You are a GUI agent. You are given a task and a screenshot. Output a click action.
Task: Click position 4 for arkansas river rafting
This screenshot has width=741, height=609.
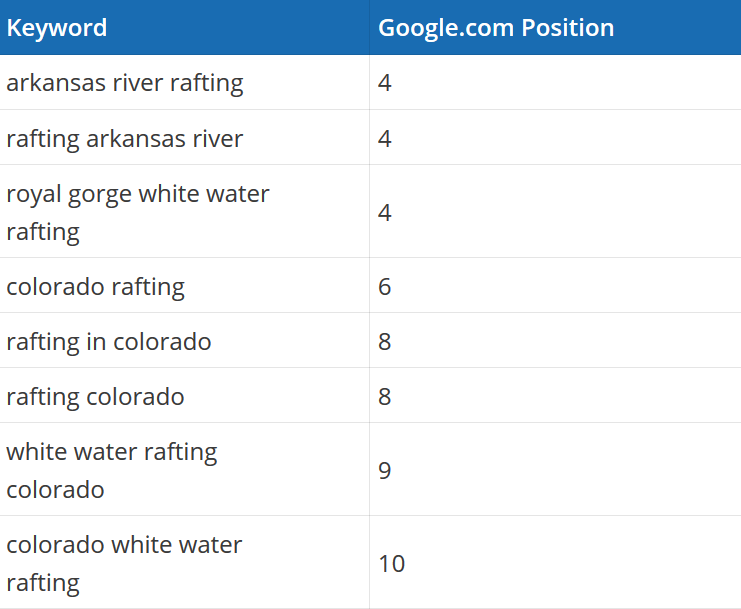[x=385, y=83]
